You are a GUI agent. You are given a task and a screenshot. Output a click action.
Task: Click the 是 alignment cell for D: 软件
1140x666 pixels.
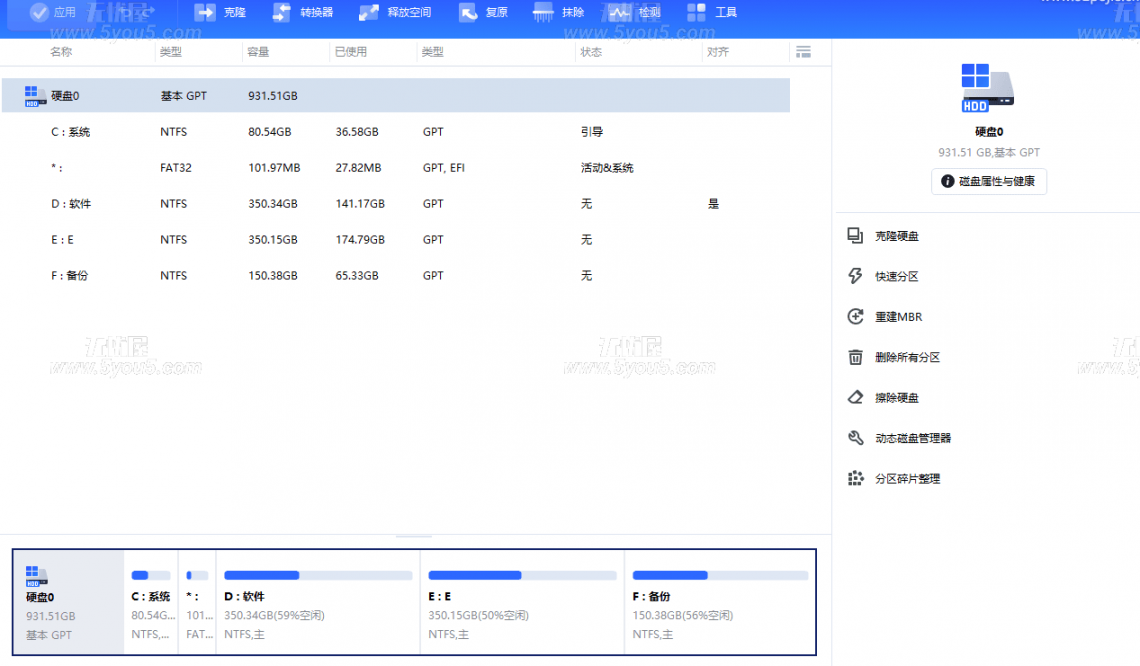[x=713, y=204]
